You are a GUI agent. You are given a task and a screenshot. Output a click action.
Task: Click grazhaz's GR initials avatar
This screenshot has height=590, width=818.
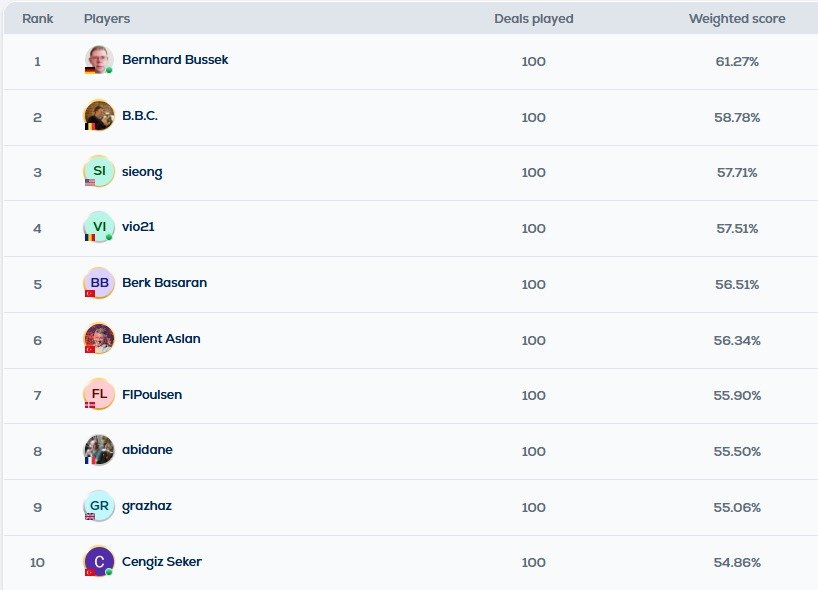(98, 506)
